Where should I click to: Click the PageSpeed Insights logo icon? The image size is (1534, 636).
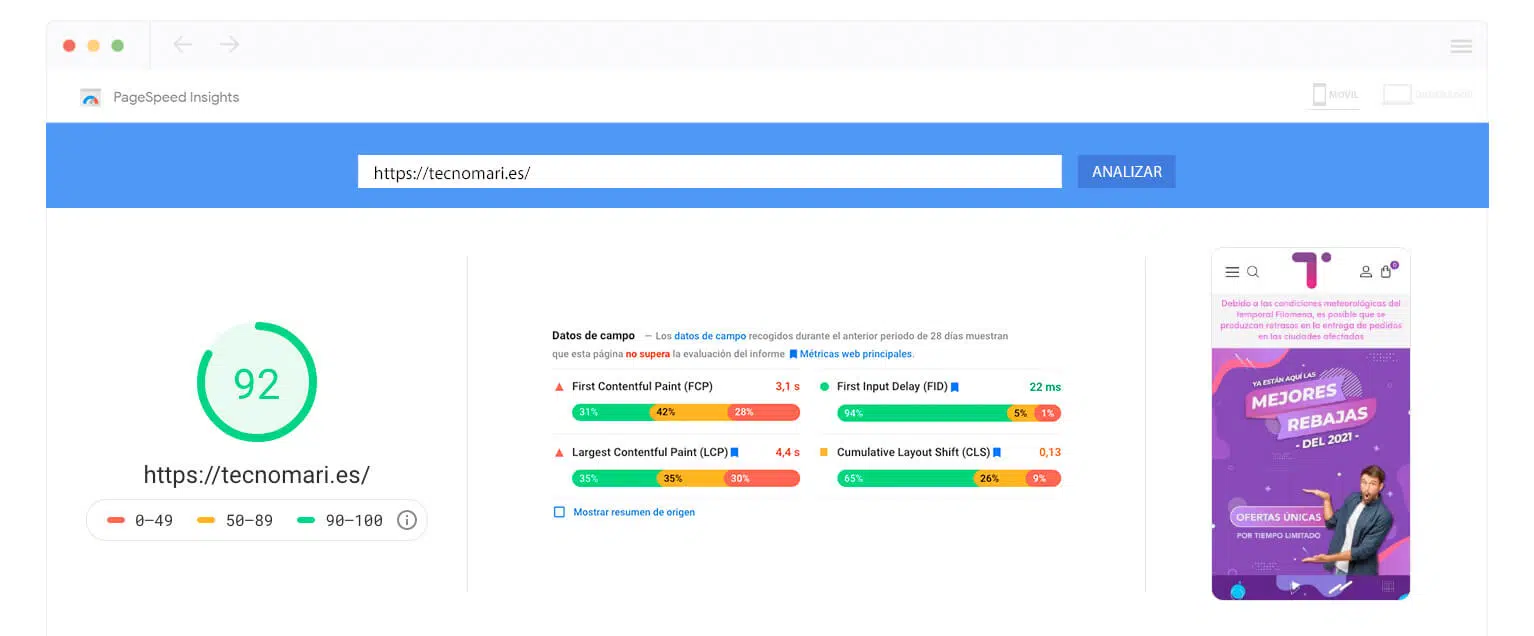[x=91, y=97]
